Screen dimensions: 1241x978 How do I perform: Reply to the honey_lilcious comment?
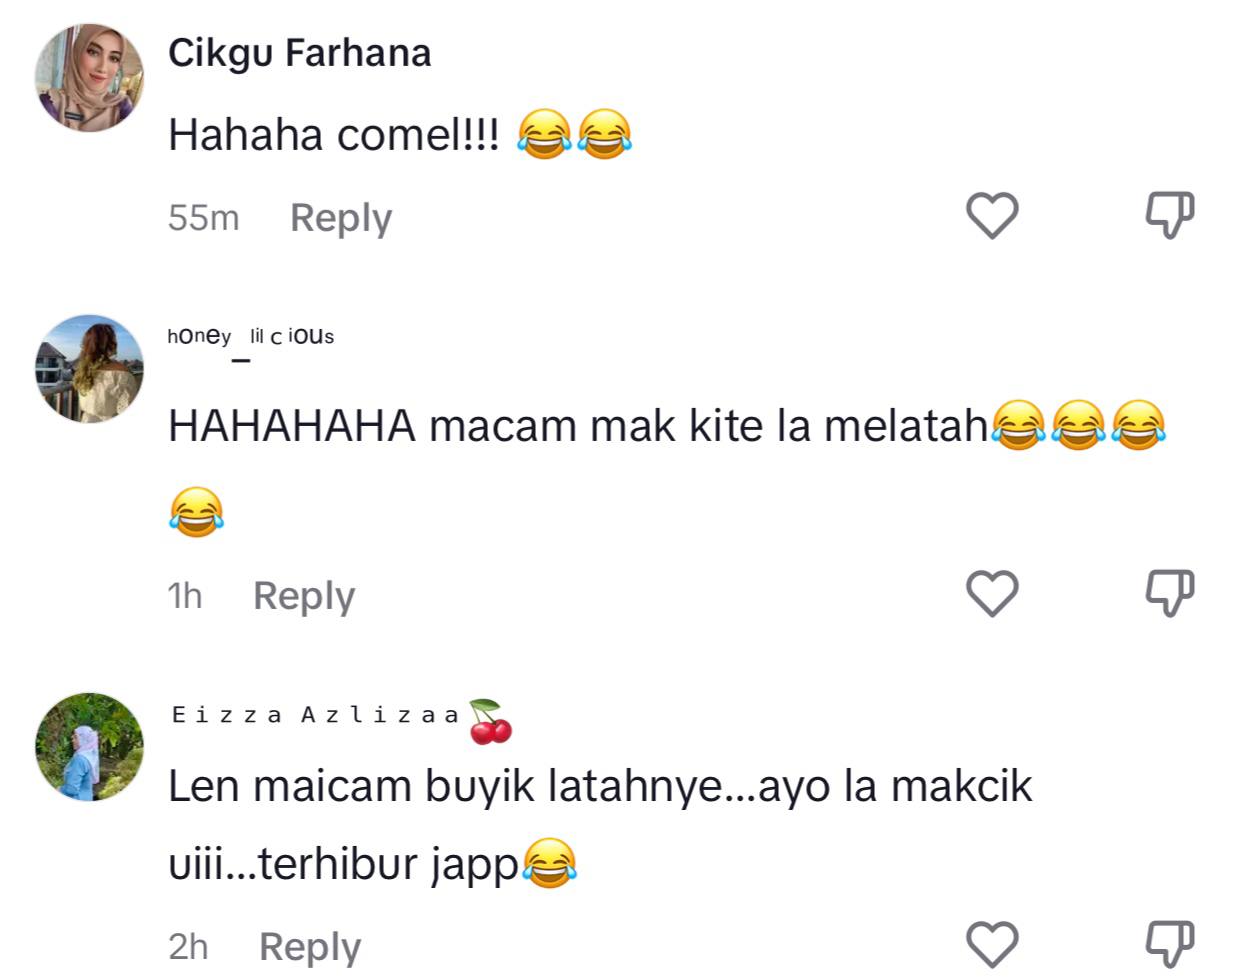303,596
